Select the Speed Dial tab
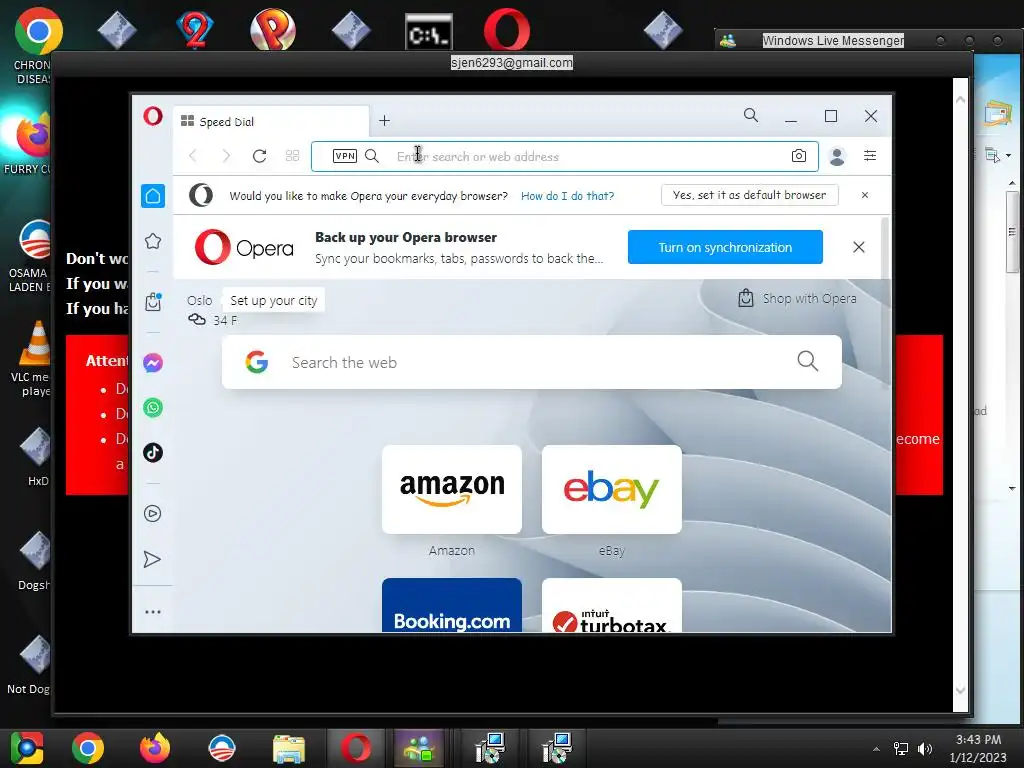 coord(271,121)
